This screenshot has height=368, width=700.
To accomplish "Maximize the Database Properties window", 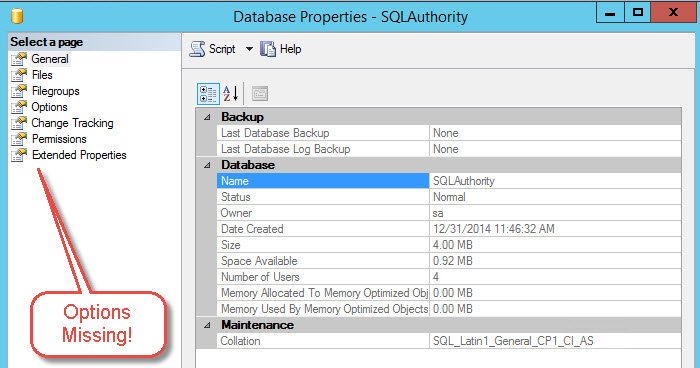I will click(x=638, y=13).
